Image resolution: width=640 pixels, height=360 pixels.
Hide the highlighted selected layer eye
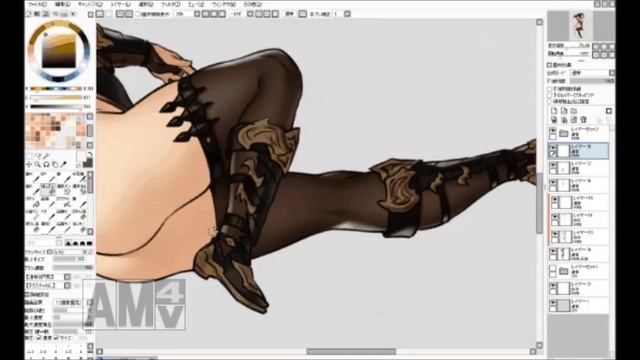[x=553, y=147]
